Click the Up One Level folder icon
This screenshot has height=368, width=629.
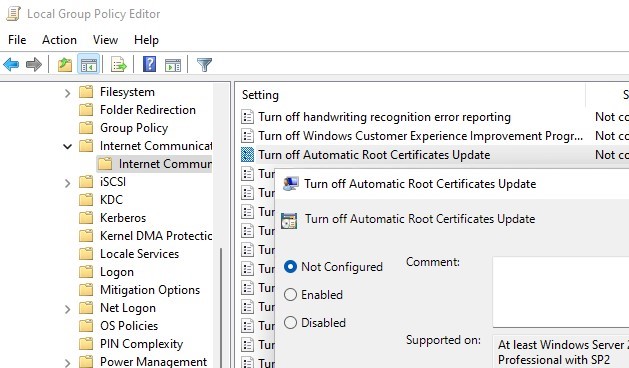coord(65,64)
